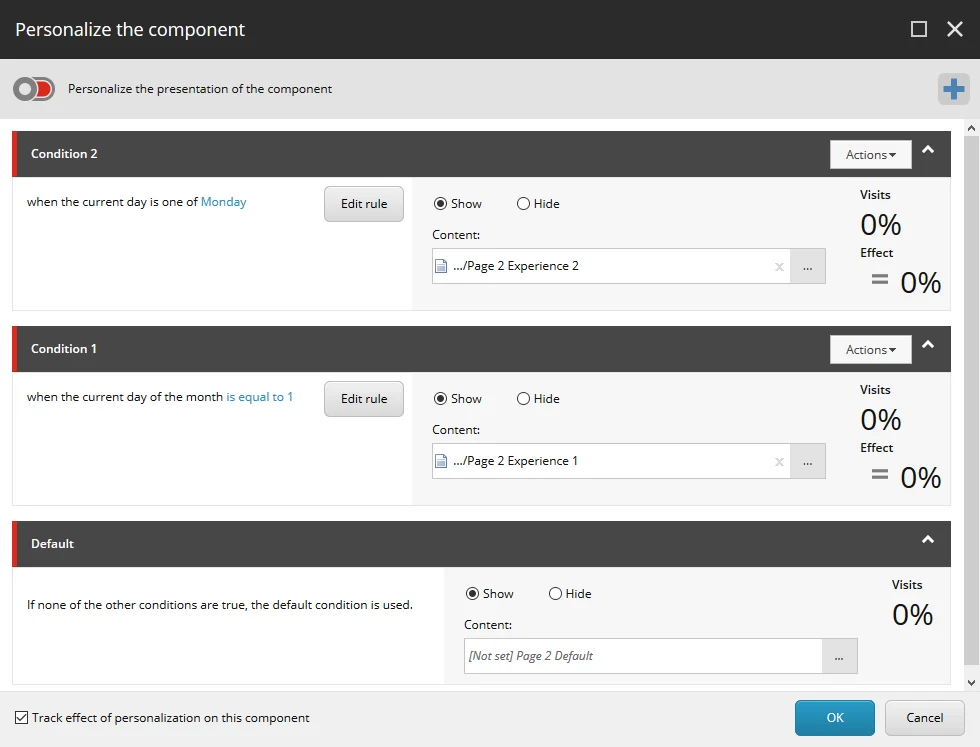This screenshot has width=980, height=747.
Task: Clear Page 2 Experience 1 content with x icon
Action: pos(779,462)
